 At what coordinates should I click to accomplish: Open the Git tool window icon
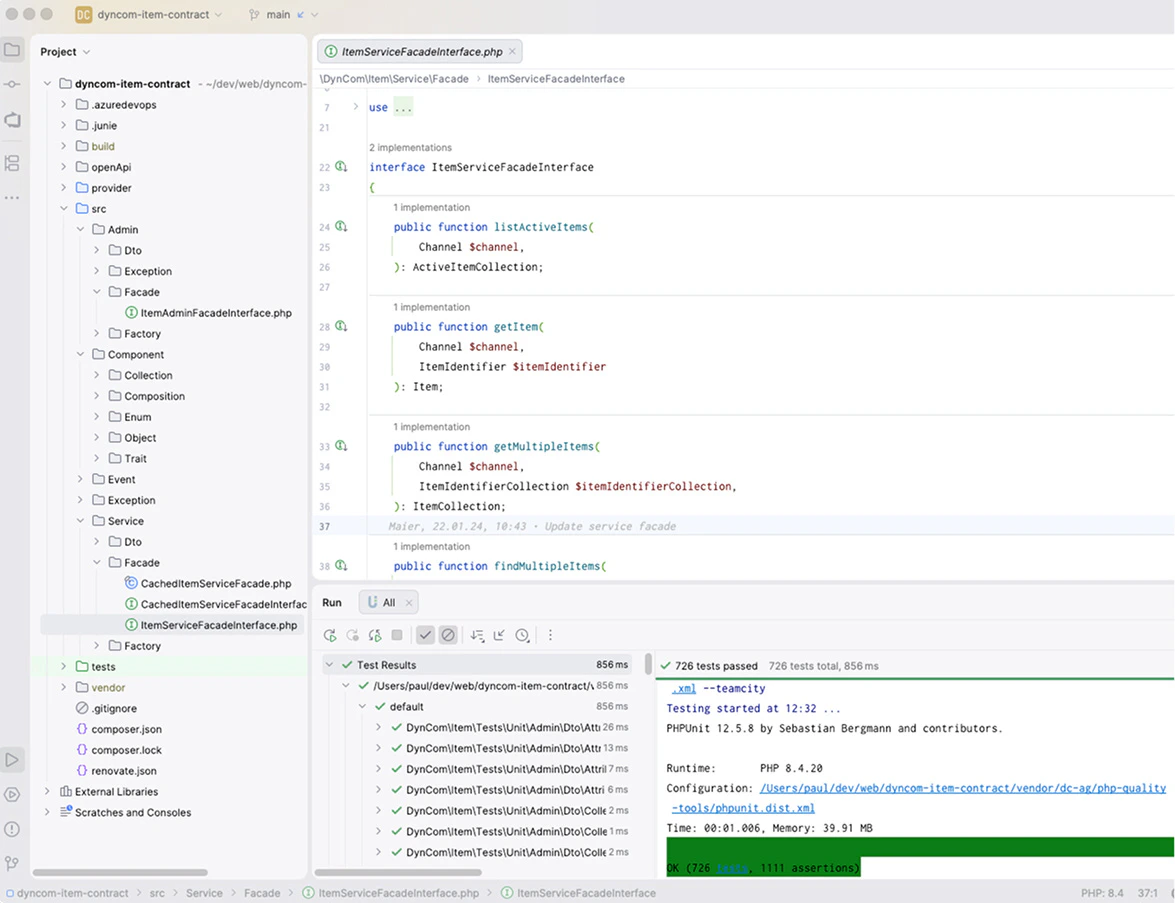coord(12,863)
